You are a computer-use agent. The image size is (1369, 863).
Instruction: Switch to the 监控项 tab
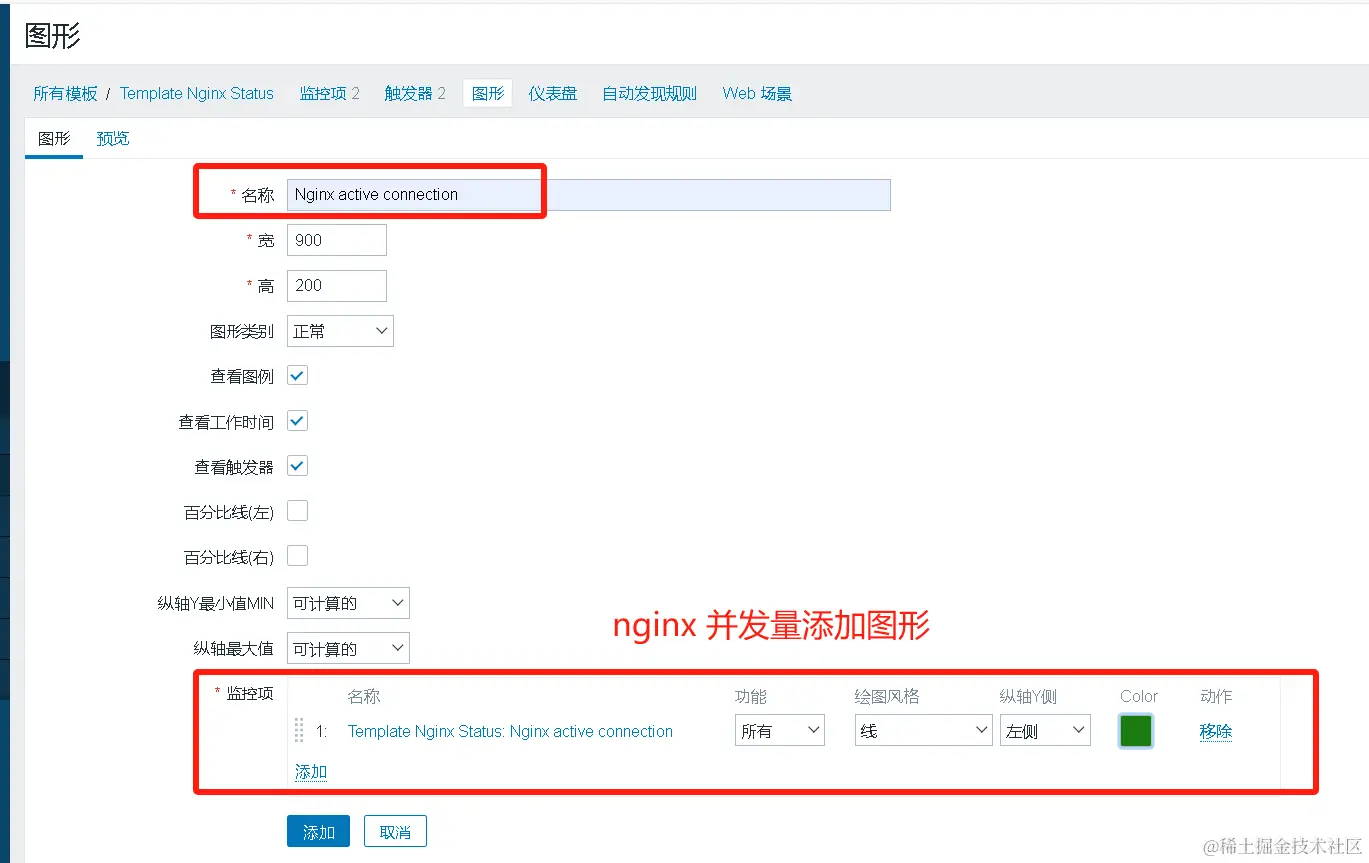329,93
